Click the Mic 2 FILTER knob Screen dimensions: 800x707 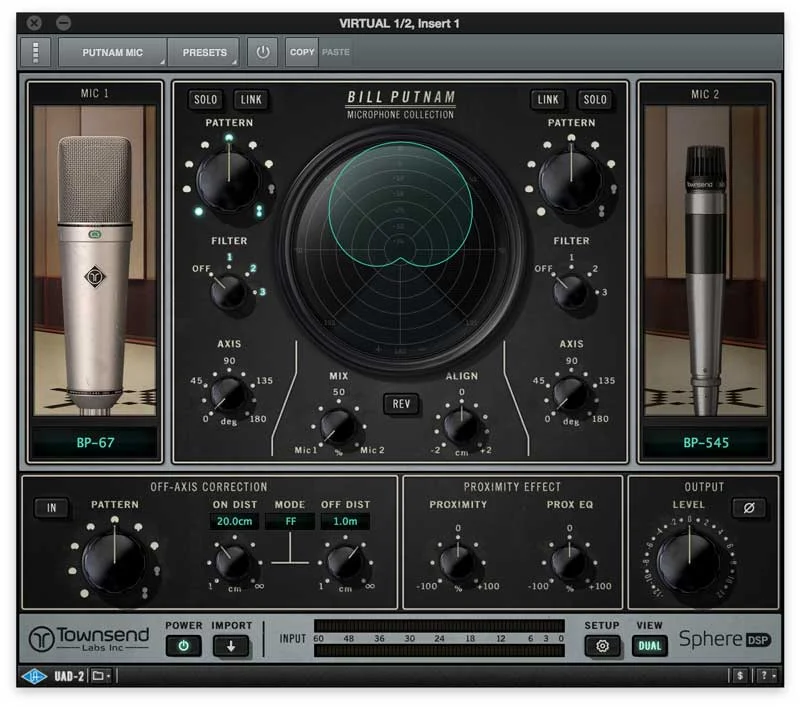pyautogui.click(x=570, y=291)
